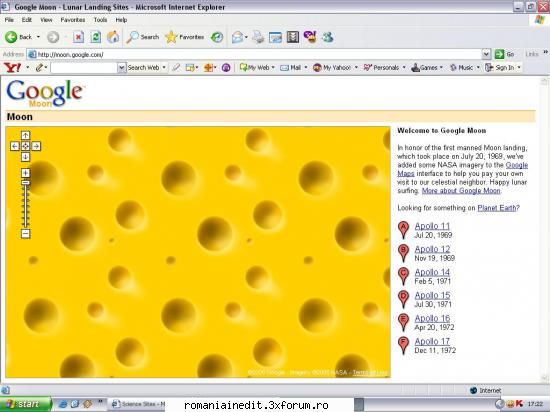Pan the moon map down

(25, 157)
